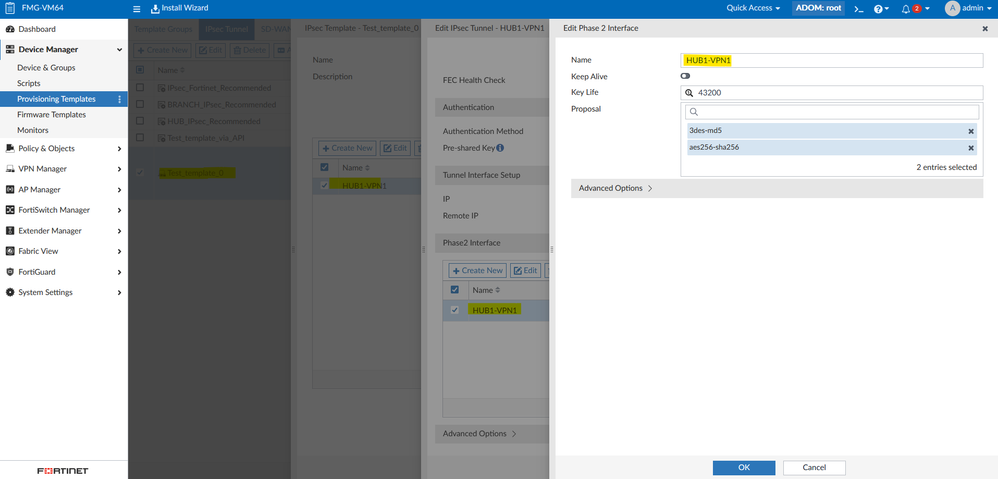Image resolution: width=998 pixels, height=479 pixels.
Task: Remove the 3des-md5 proposal
Action: [971, 131]
